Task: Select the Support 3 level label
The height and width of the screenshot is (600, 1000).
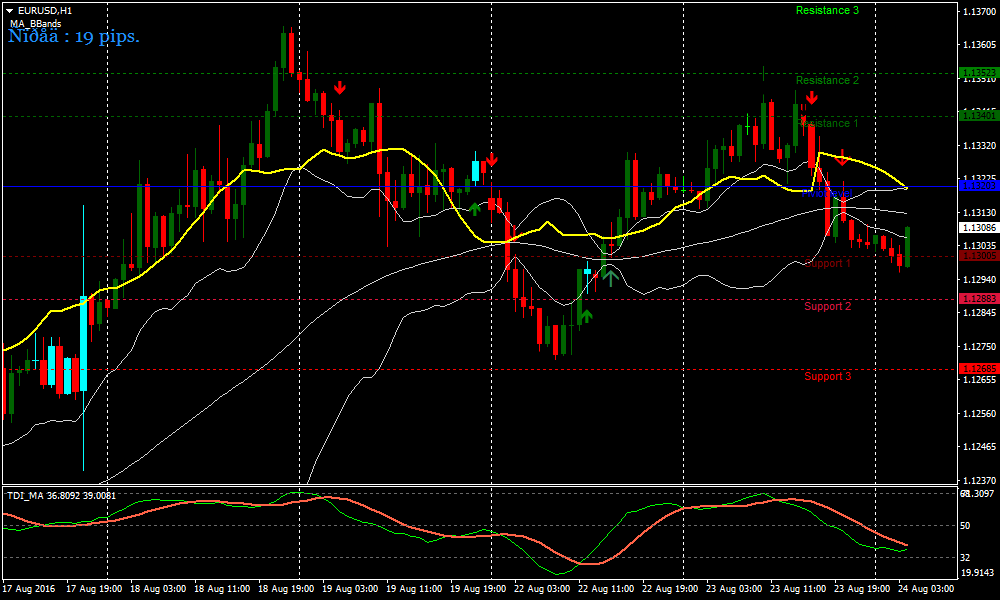Action: (x=827, y=376)
